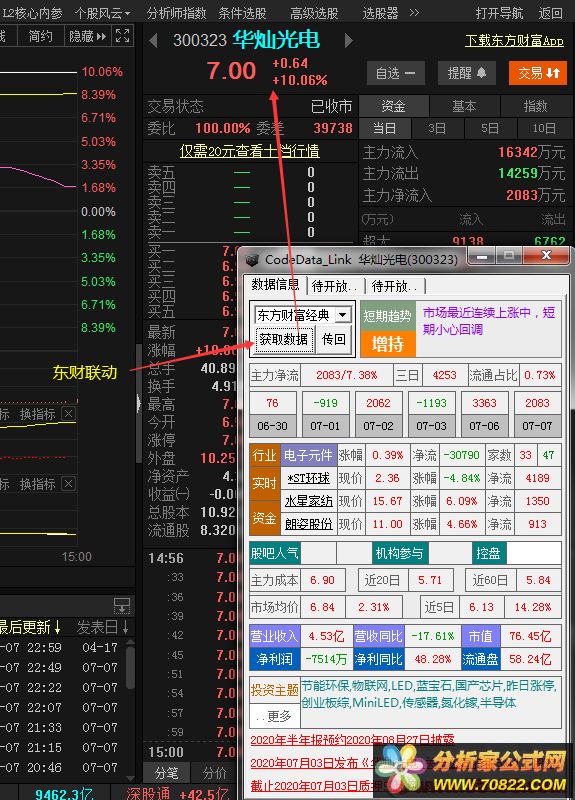Click 流通盘 label

(481, 659)
